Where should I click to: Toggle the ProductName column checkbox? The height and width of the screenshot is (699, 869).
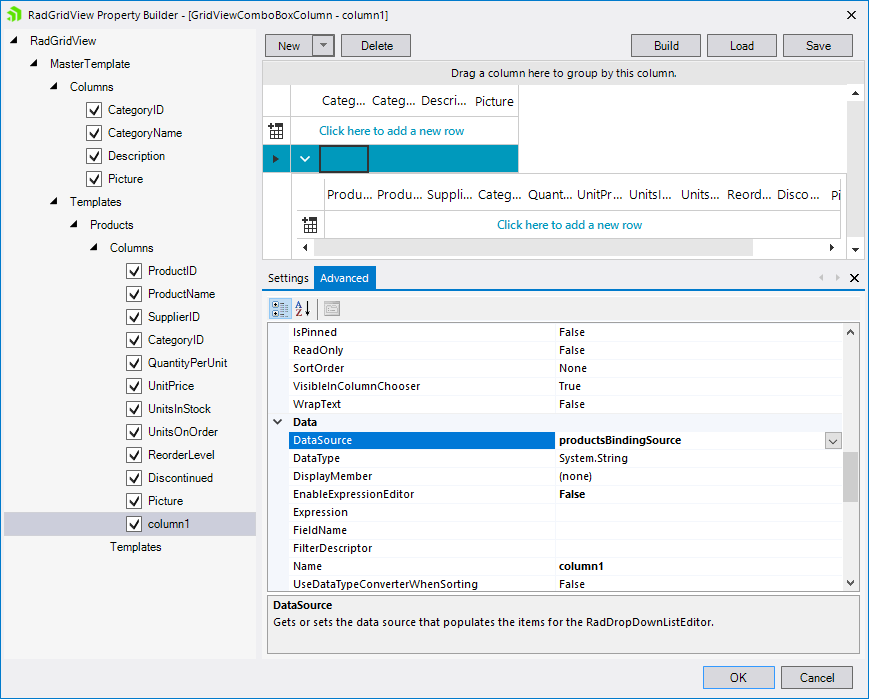point(134,294)
